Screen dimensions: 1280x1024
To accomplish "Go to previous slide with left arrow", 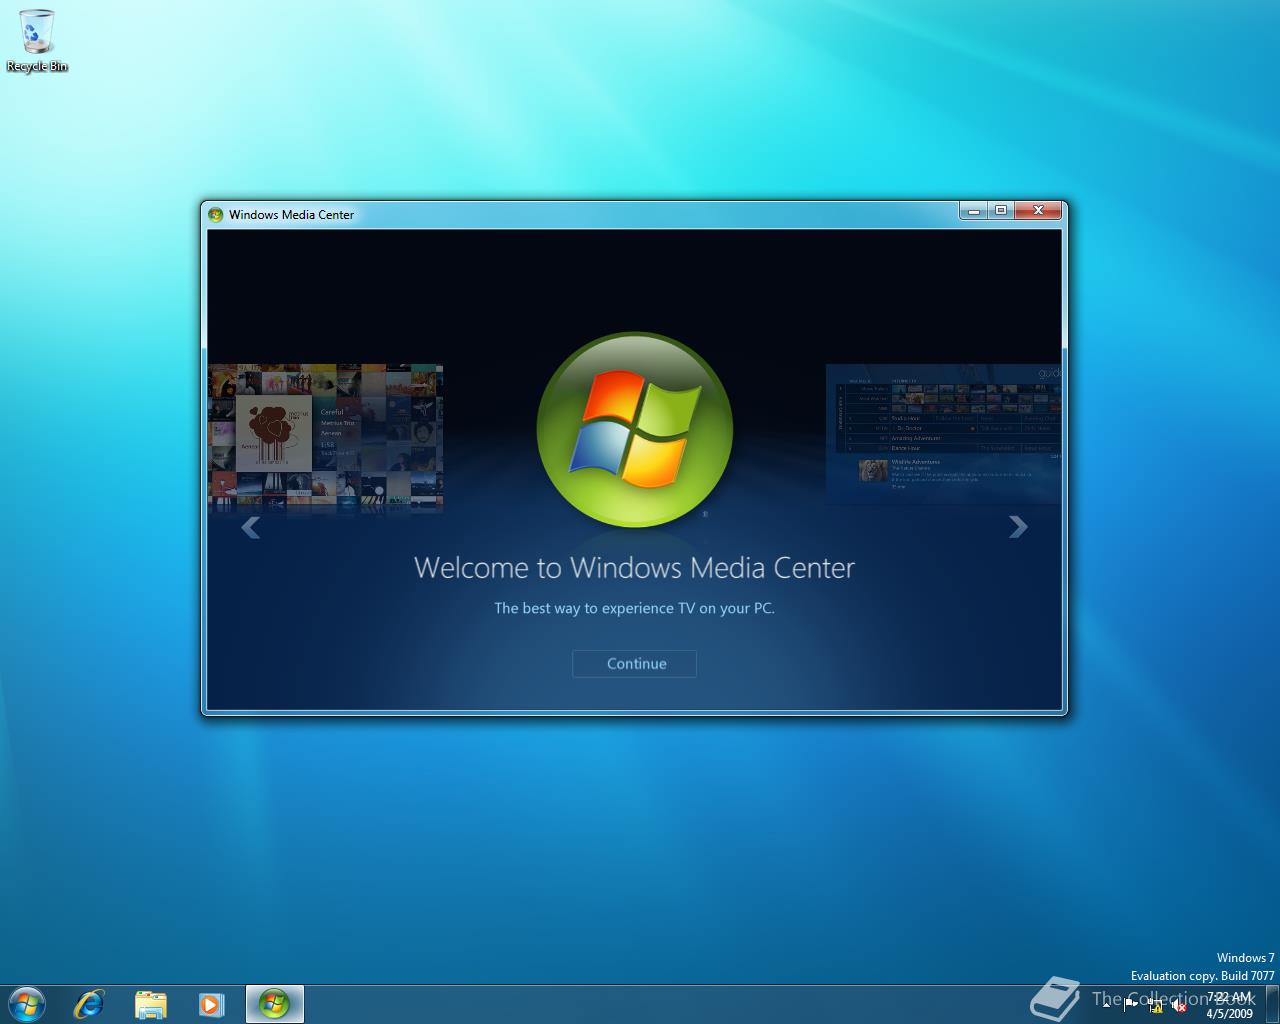I will [x=250, y=527].
